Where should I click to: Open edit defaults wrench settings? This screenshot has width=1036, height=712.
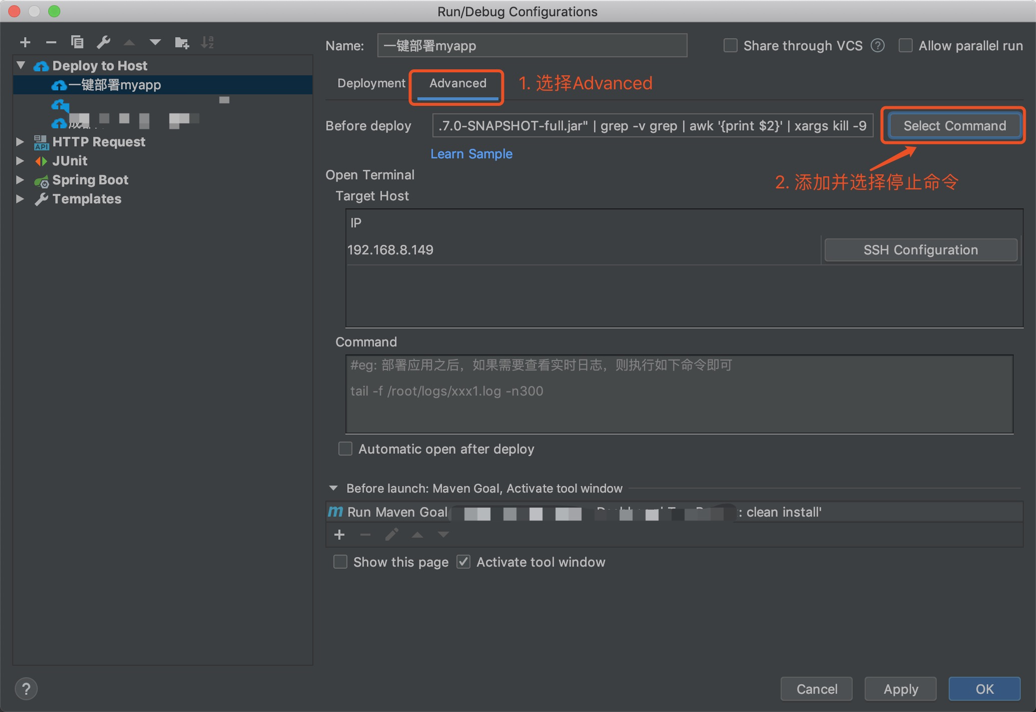[103, 42]
